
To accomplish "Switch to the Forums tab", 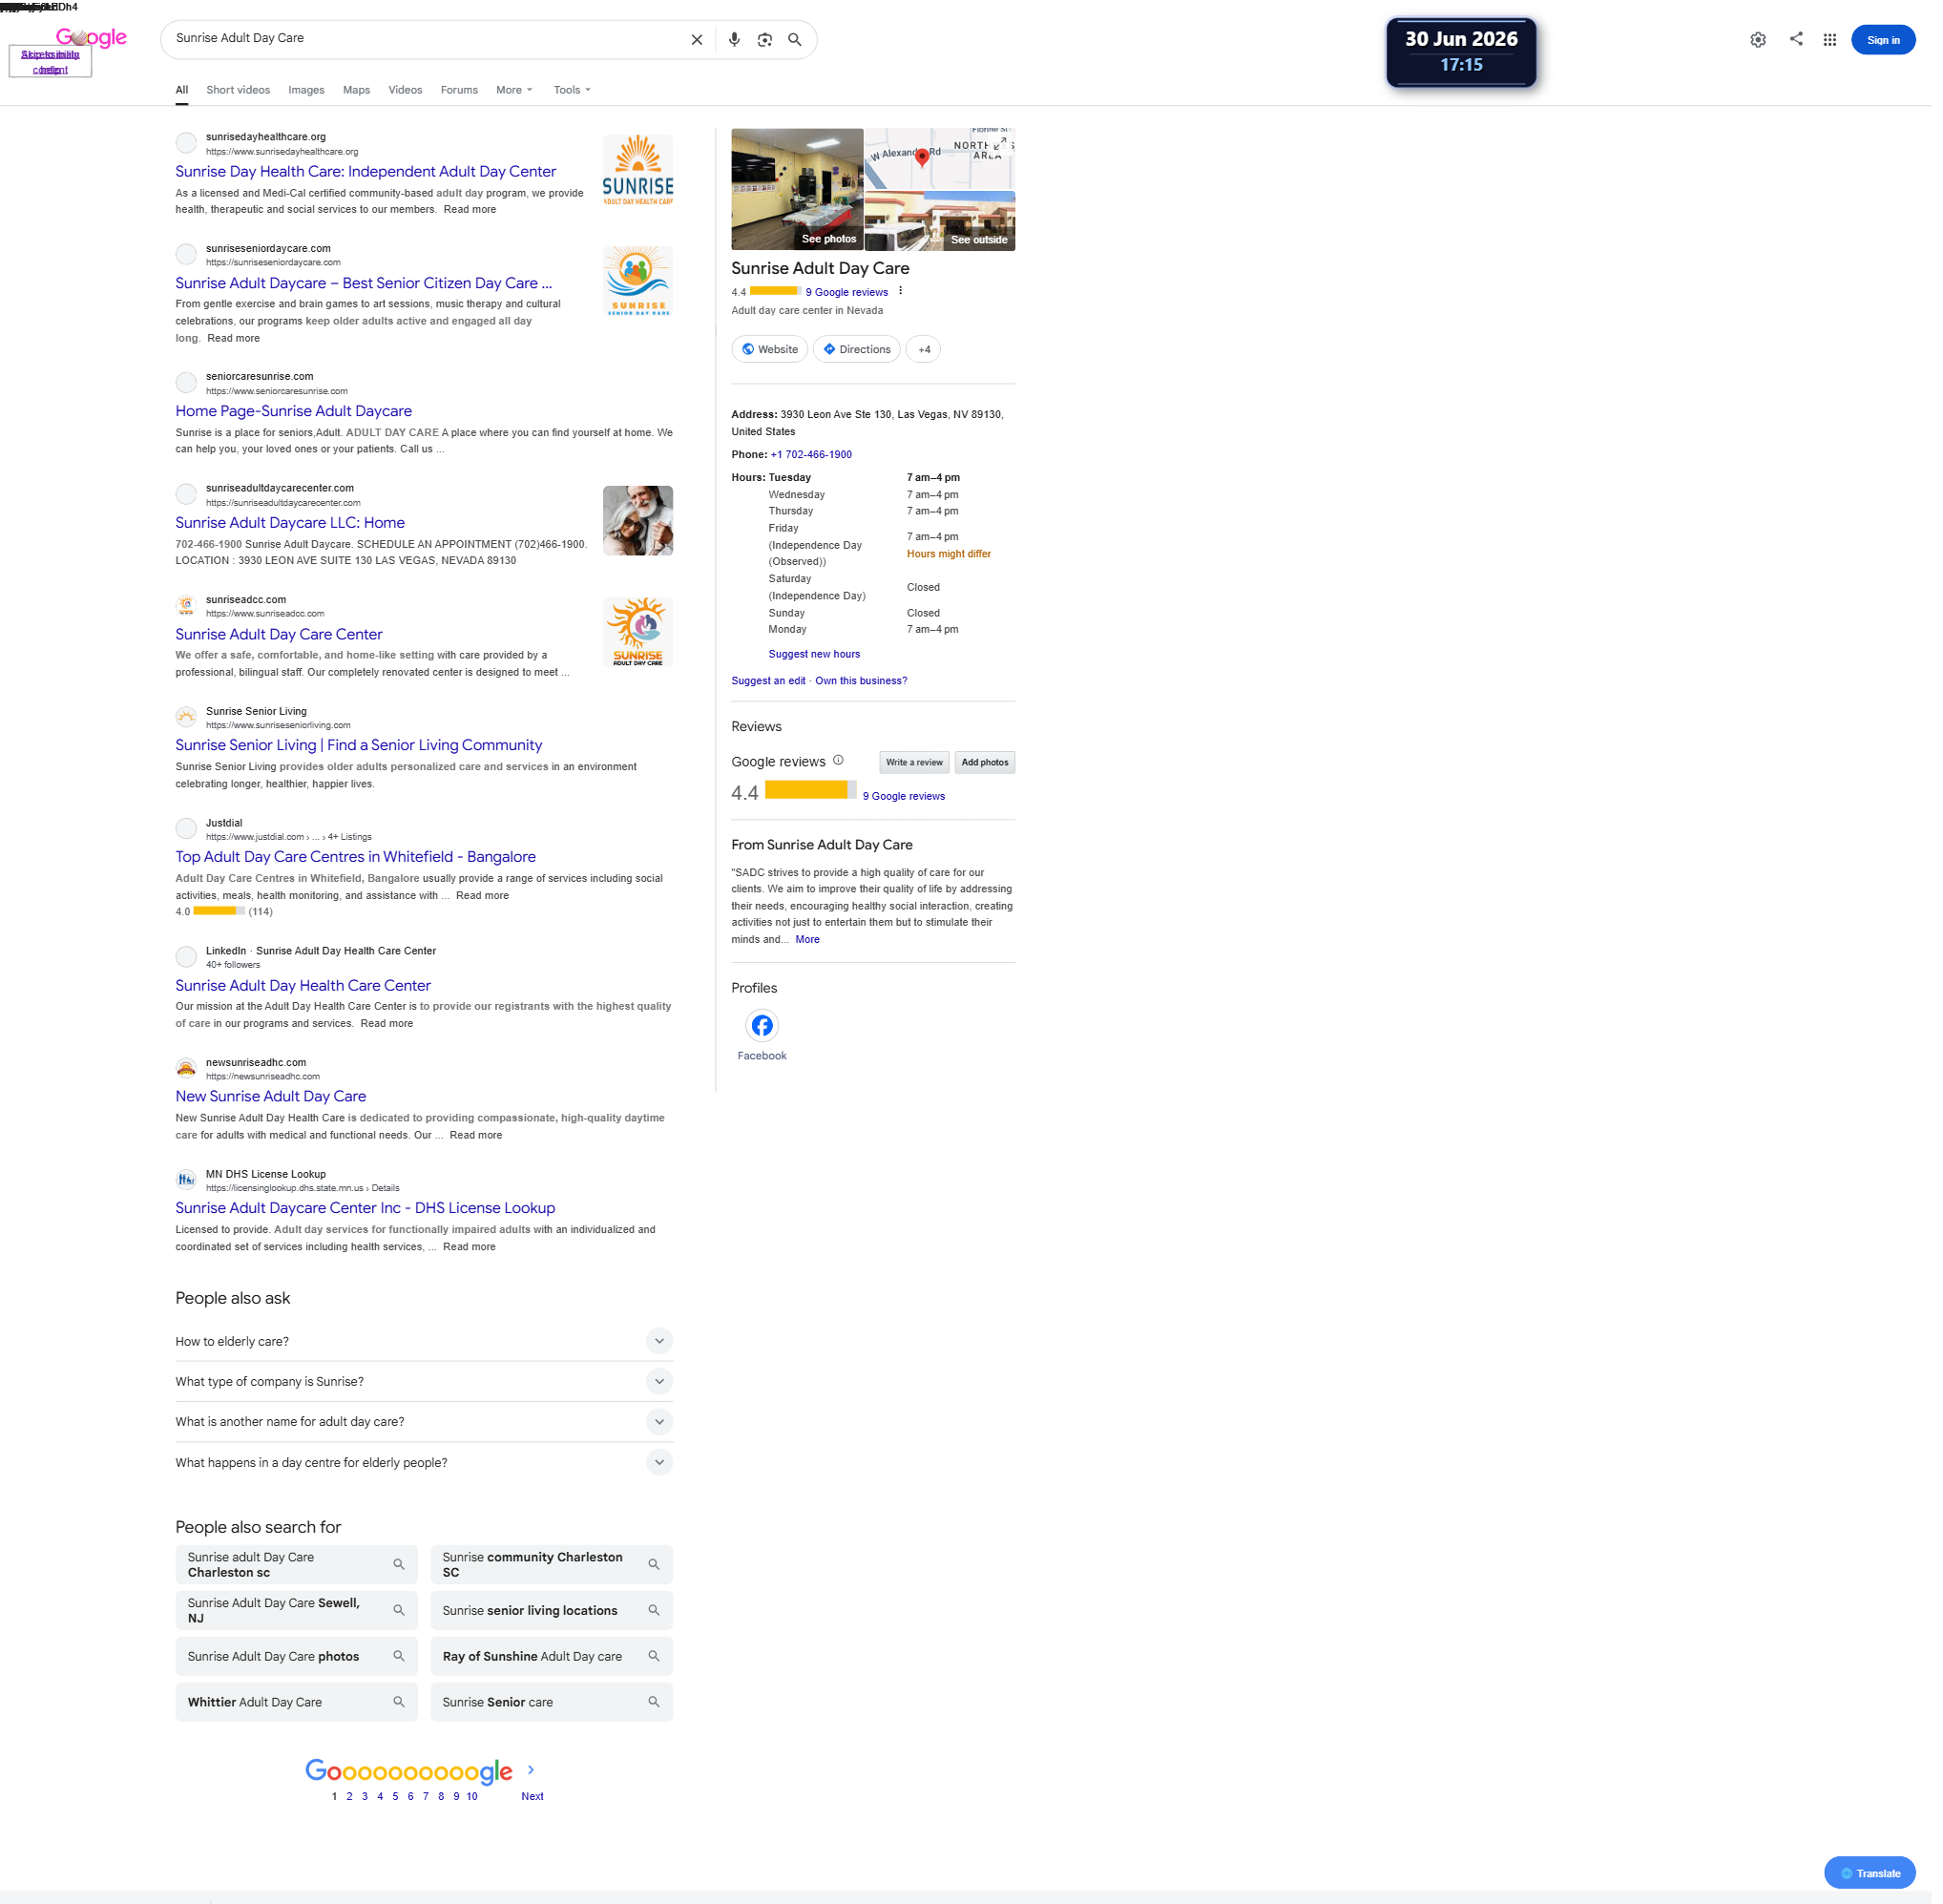I will click(x=459, y=90).
